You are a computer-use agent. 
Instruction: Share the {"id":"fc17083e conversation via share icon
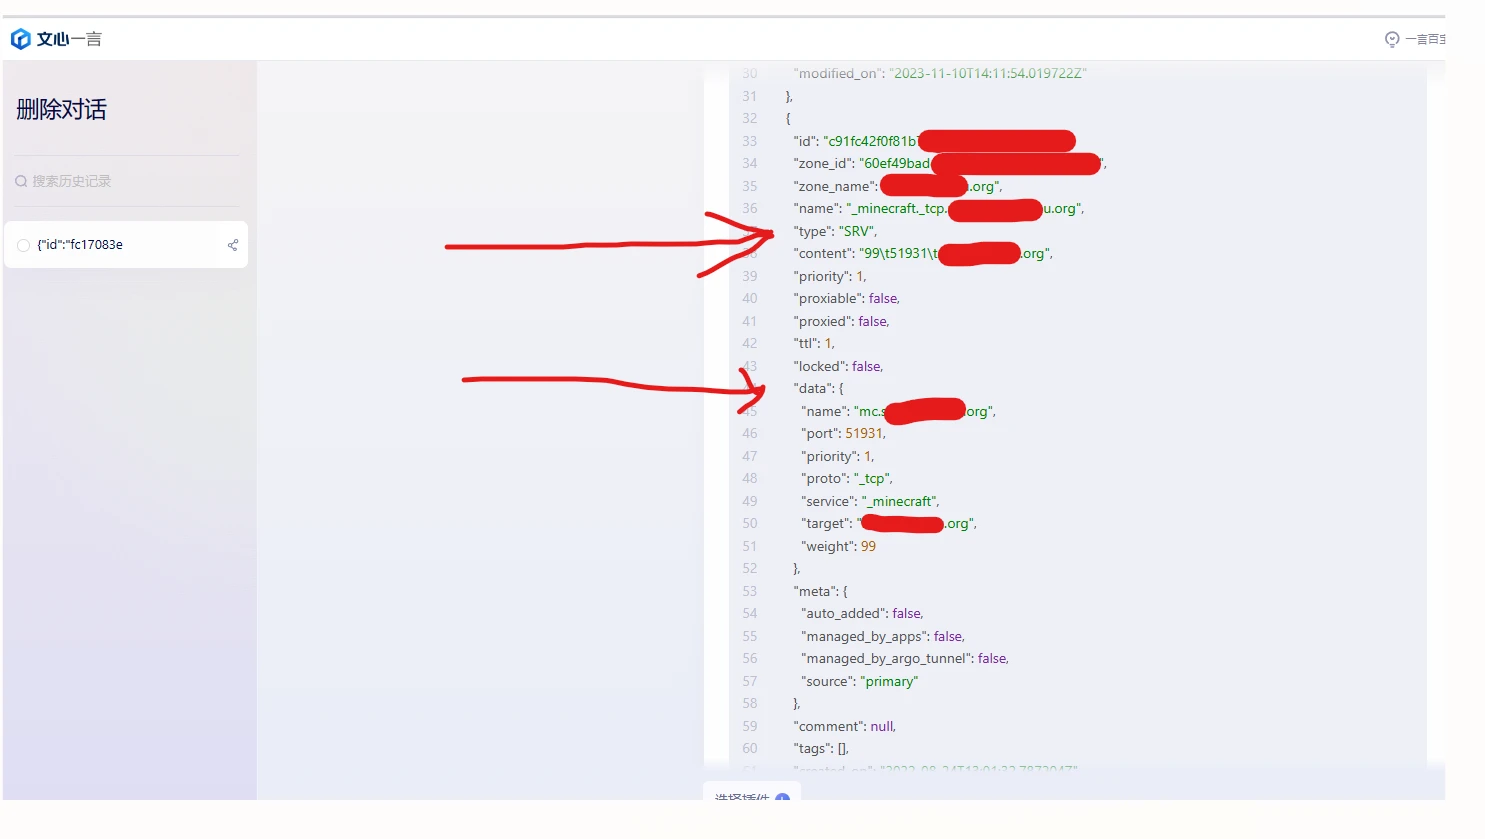tap(233, 245)
